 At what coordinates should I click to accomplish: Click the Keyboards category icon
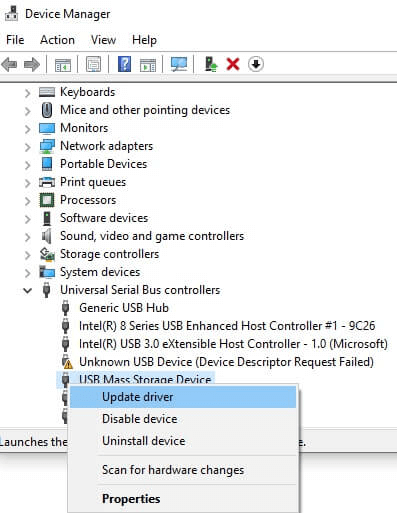click(x=47, y=92)
